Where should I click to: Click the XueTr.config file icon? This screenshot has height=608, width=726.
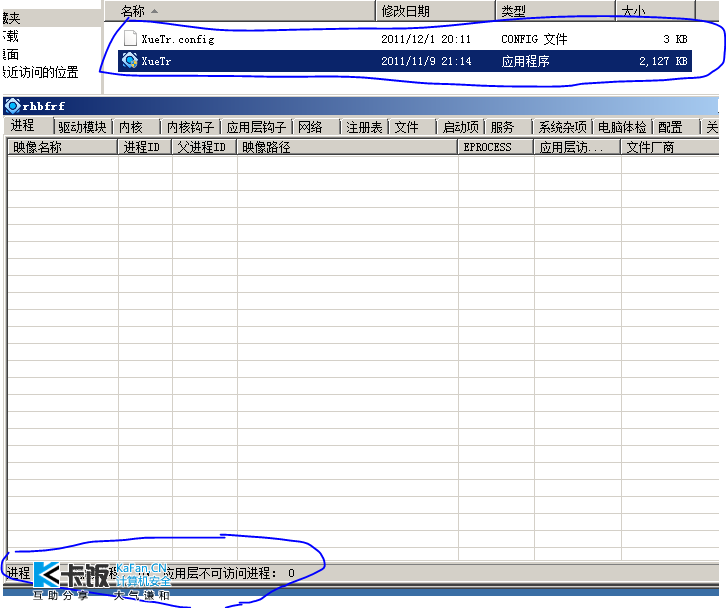click(129, 39)
